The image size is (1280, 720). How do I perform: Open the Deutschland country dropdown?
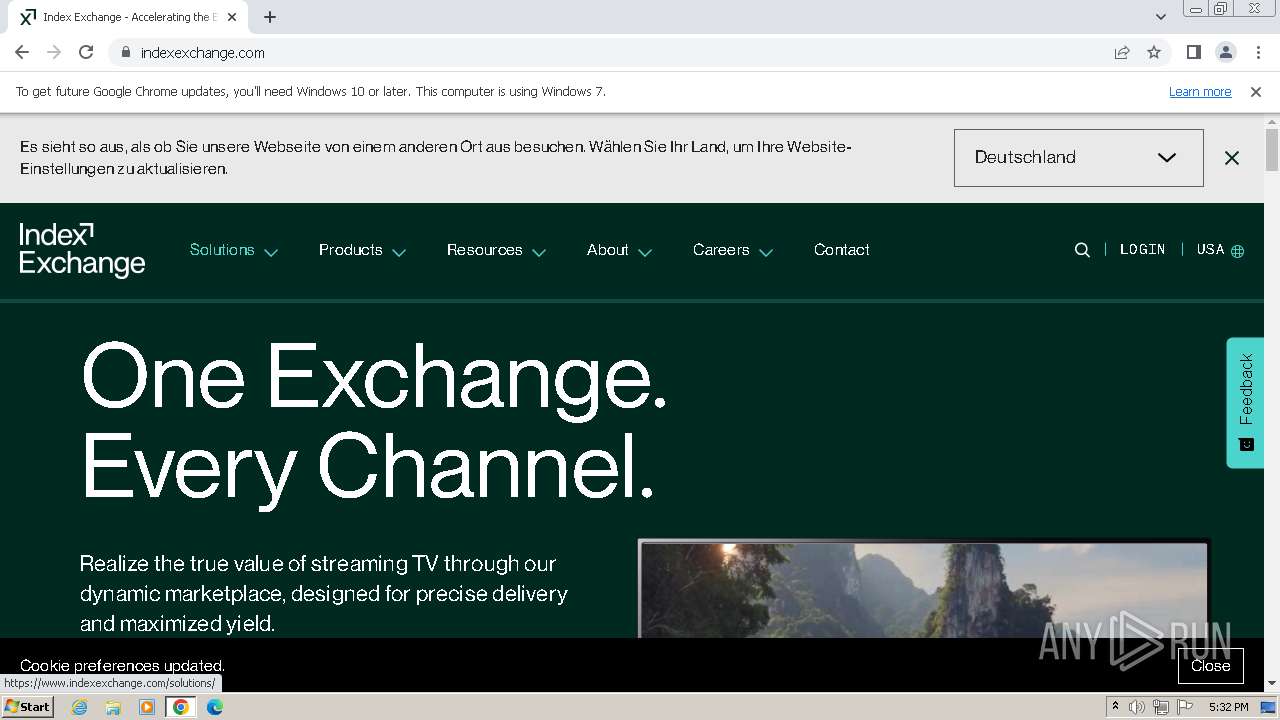1078,157
